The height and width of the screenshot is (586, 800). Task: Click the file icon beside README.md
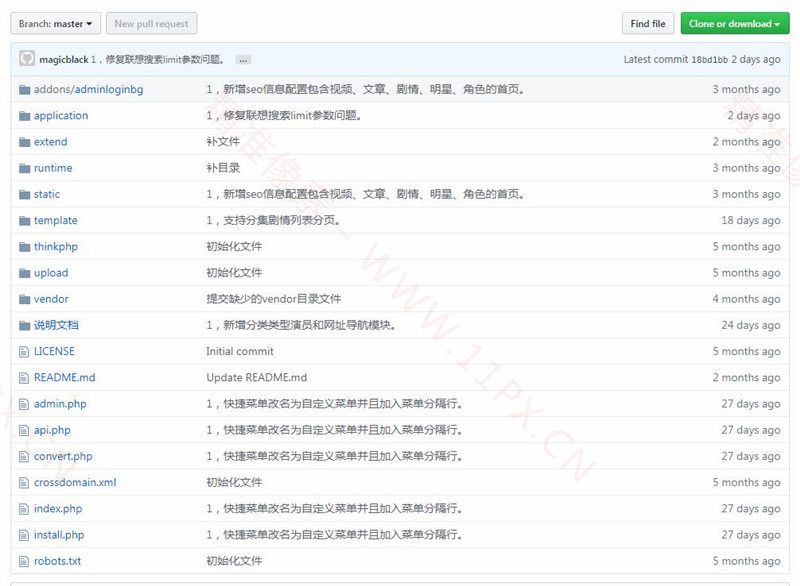[24, 378]
